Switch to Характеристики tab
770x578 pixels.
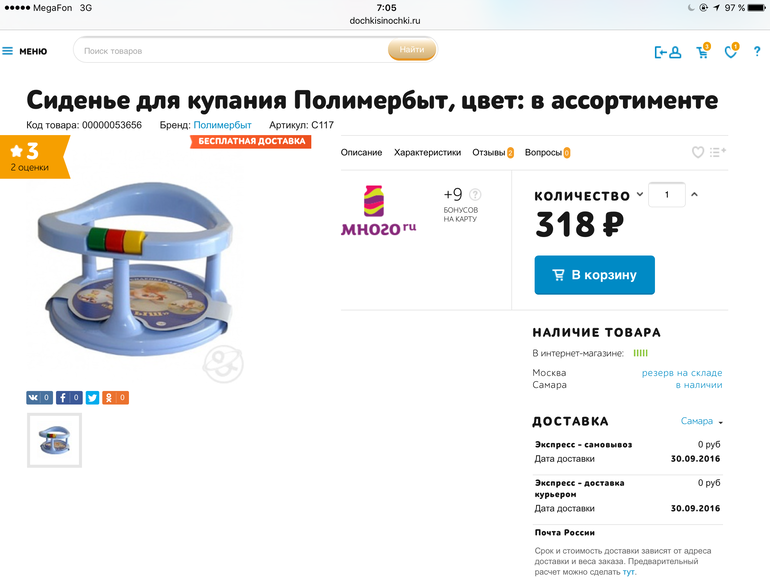pos(427,153)
